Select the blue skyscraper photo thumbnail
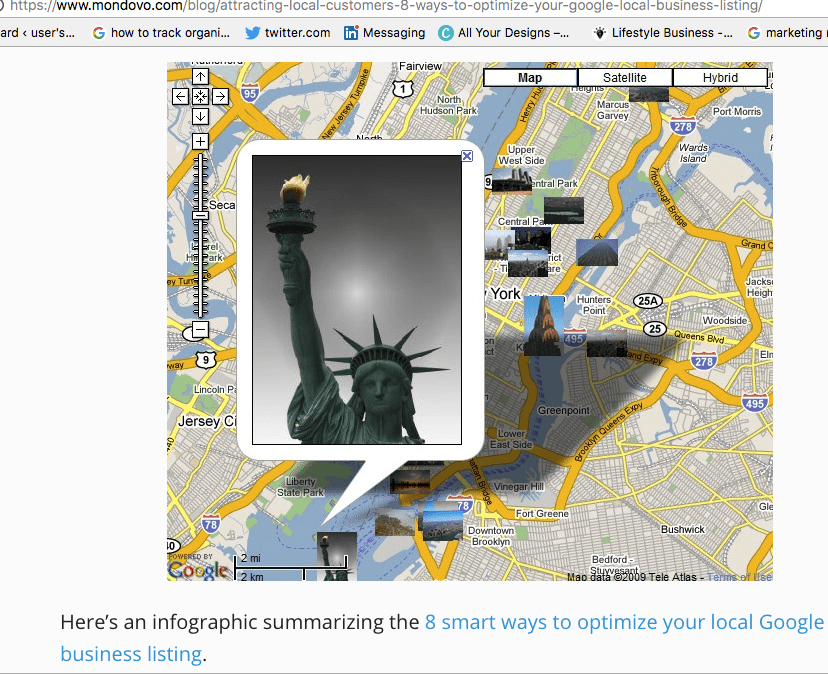Screen dimensions: 828x674 coord(597,252)
